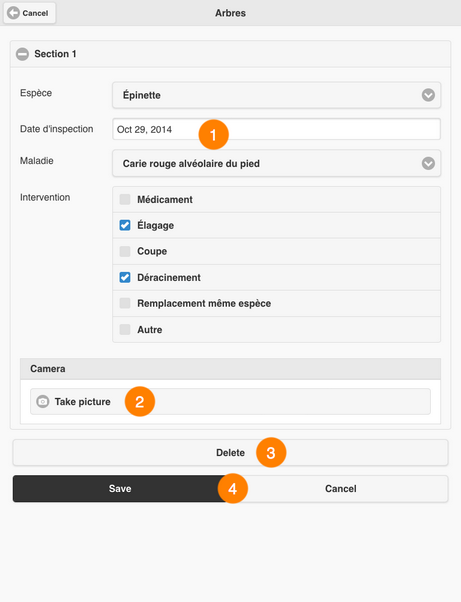Image resolution: width=461 pixels, height=602 pixels.
Task: Tick the Coupe checkbox
Action: coord(125,251)
